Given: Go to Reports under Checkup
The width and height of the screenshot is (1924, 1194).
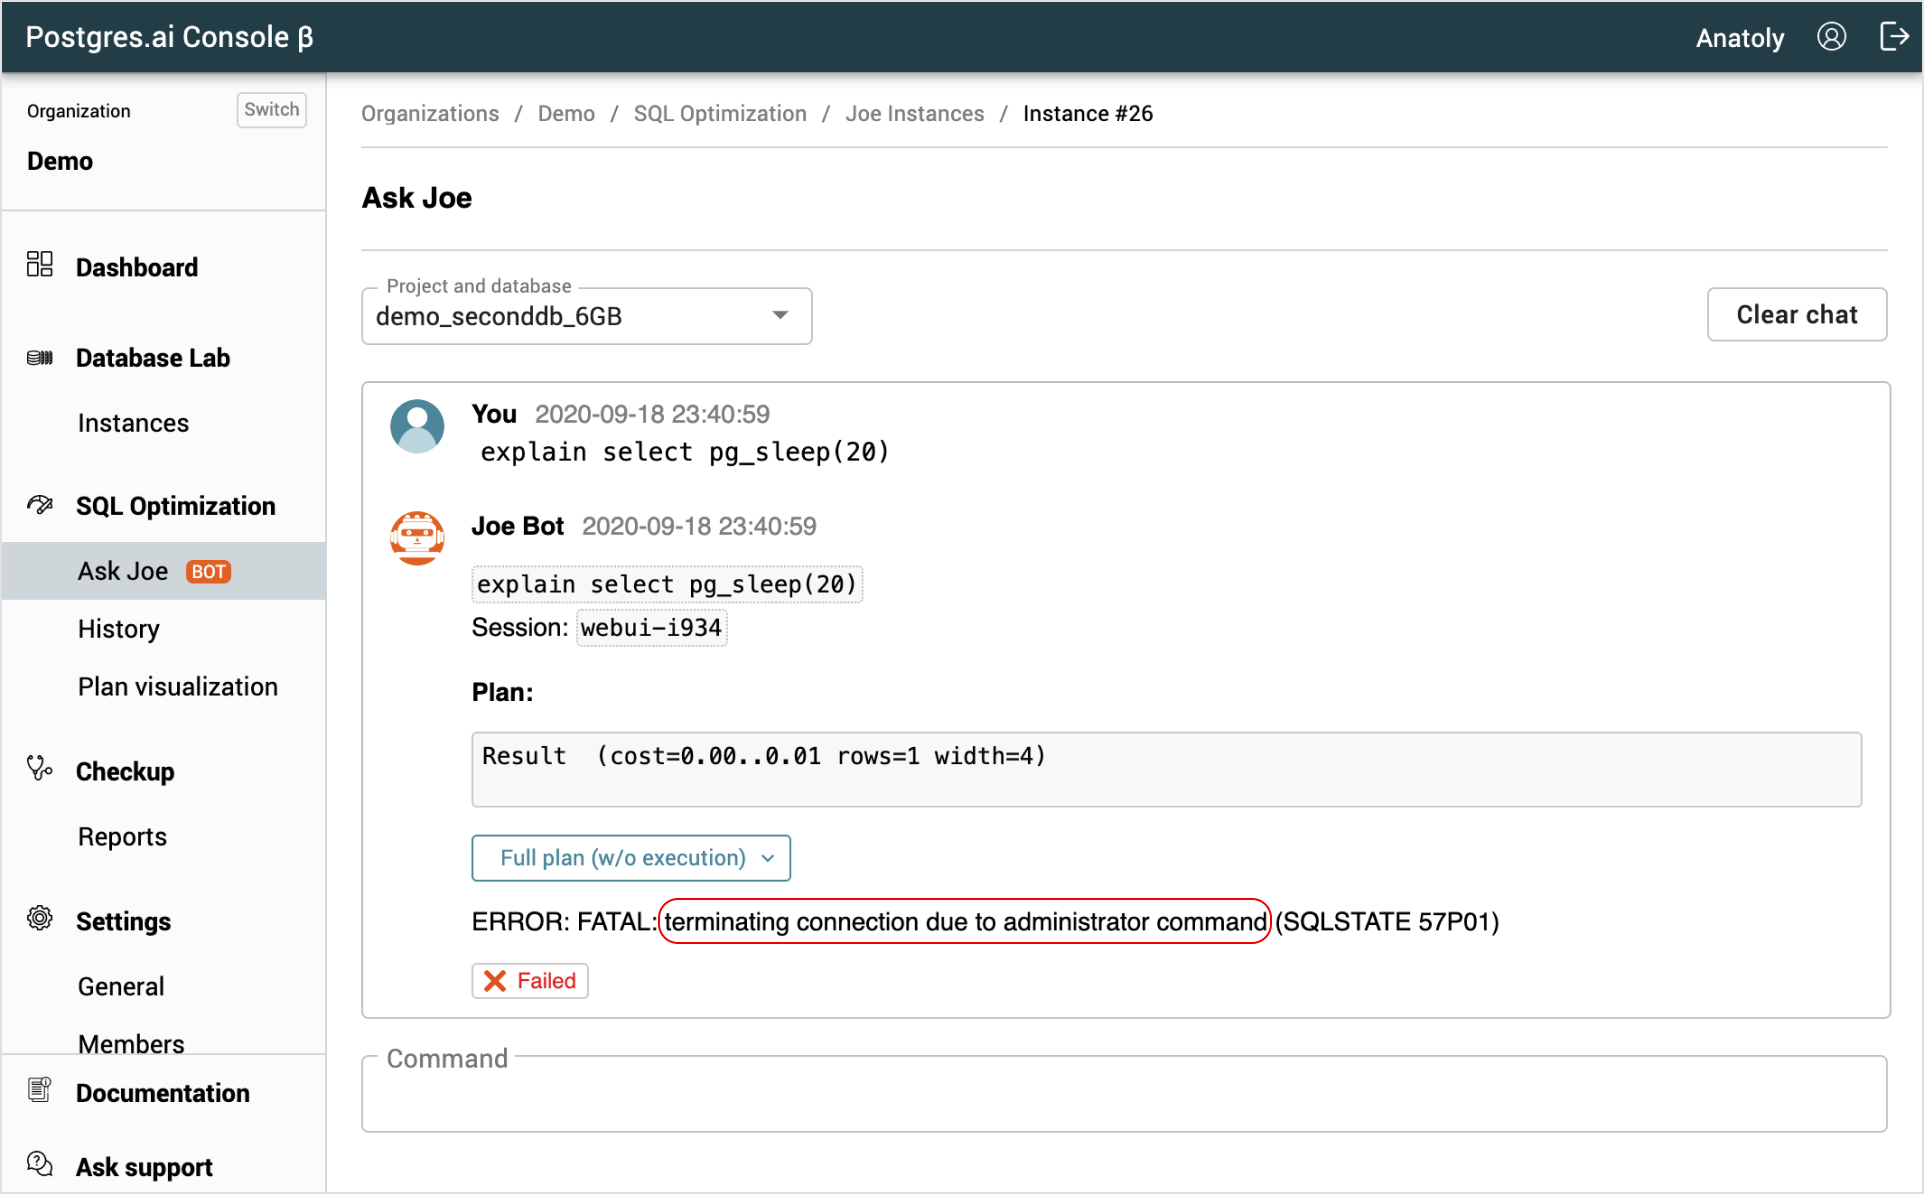Looking at the screenshot, I should pyautogui.click(x=122, y=837).
